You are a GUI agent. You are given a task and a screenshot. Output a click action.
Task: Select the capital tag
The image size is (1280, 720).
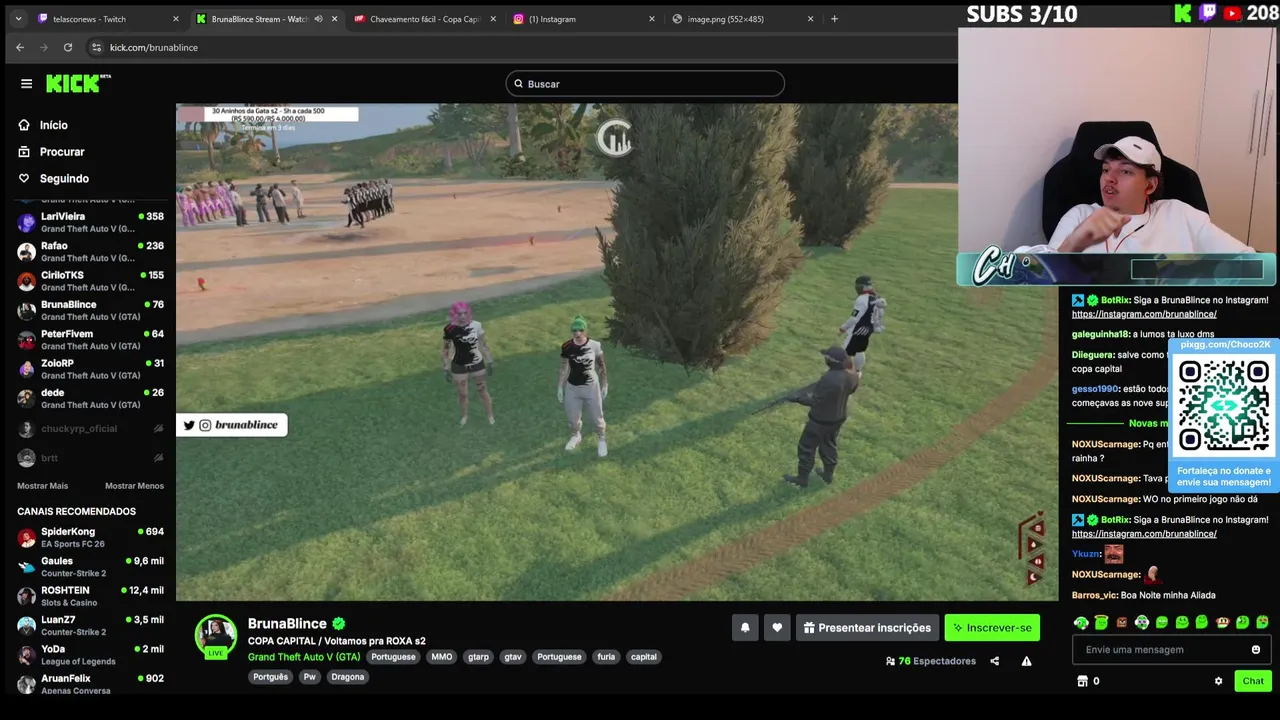coord(644,657)
